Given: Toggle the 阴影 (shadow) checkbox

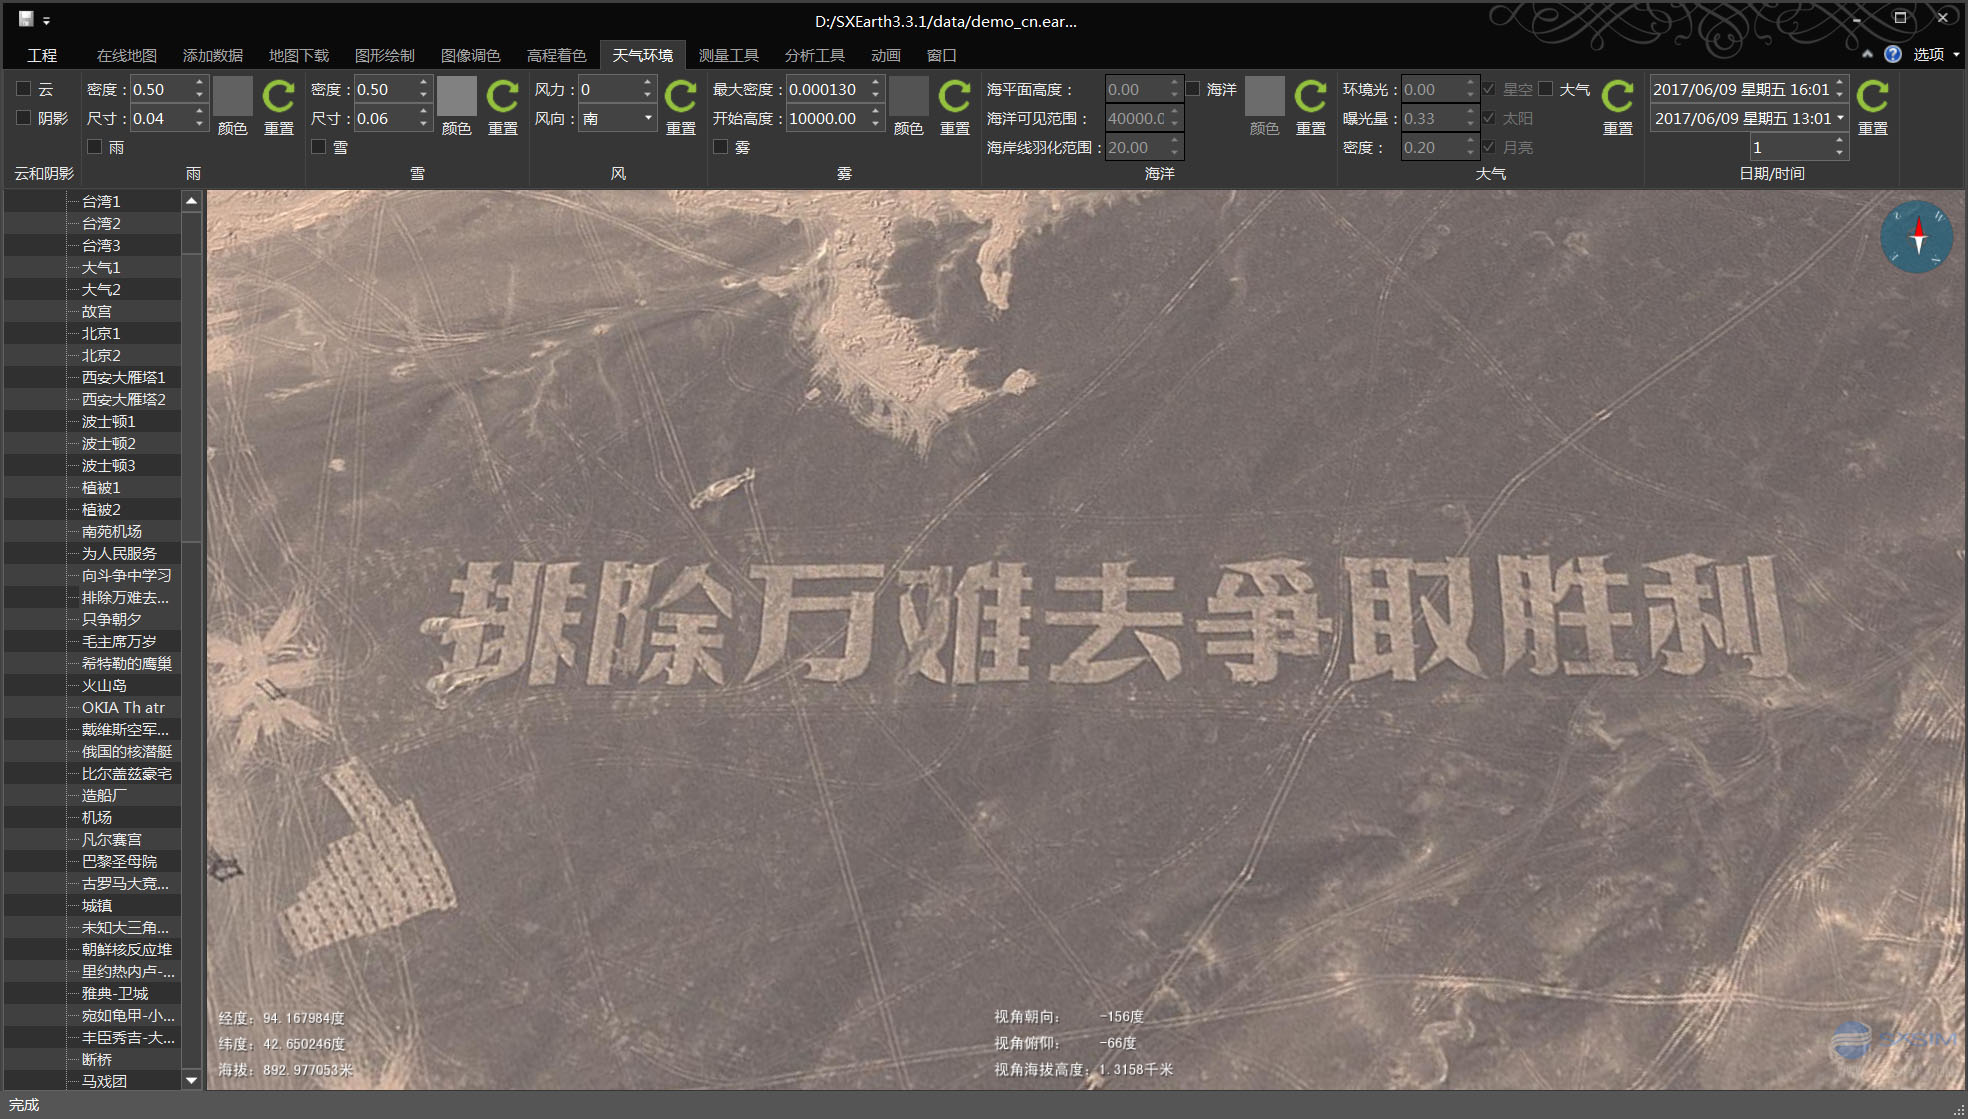Looking at the screenshot, I should pos(24,118).
